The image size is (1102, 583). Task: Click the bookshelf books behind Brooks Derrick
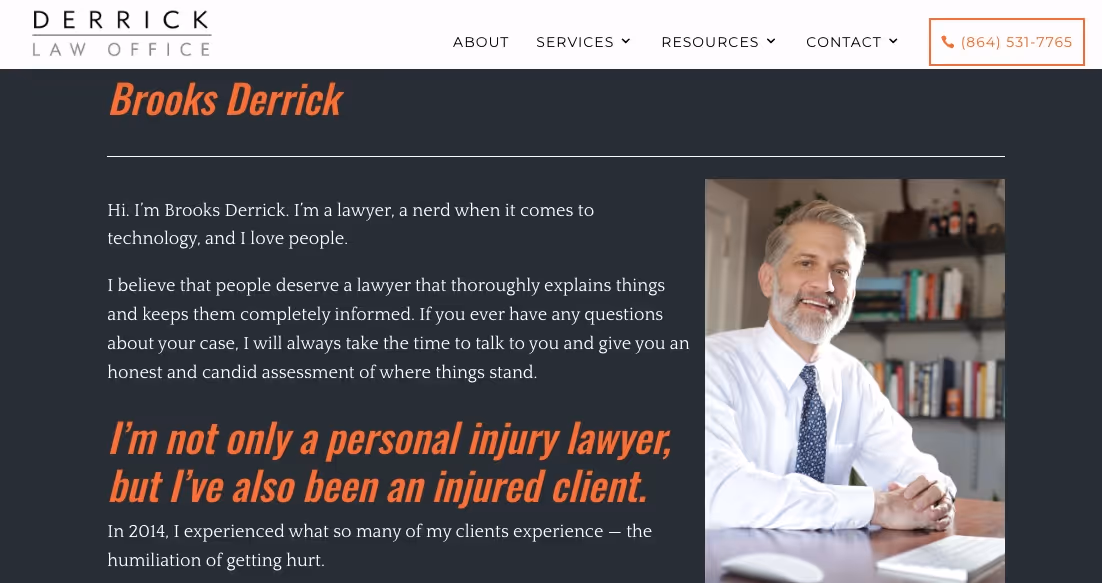tap(928, 386)
